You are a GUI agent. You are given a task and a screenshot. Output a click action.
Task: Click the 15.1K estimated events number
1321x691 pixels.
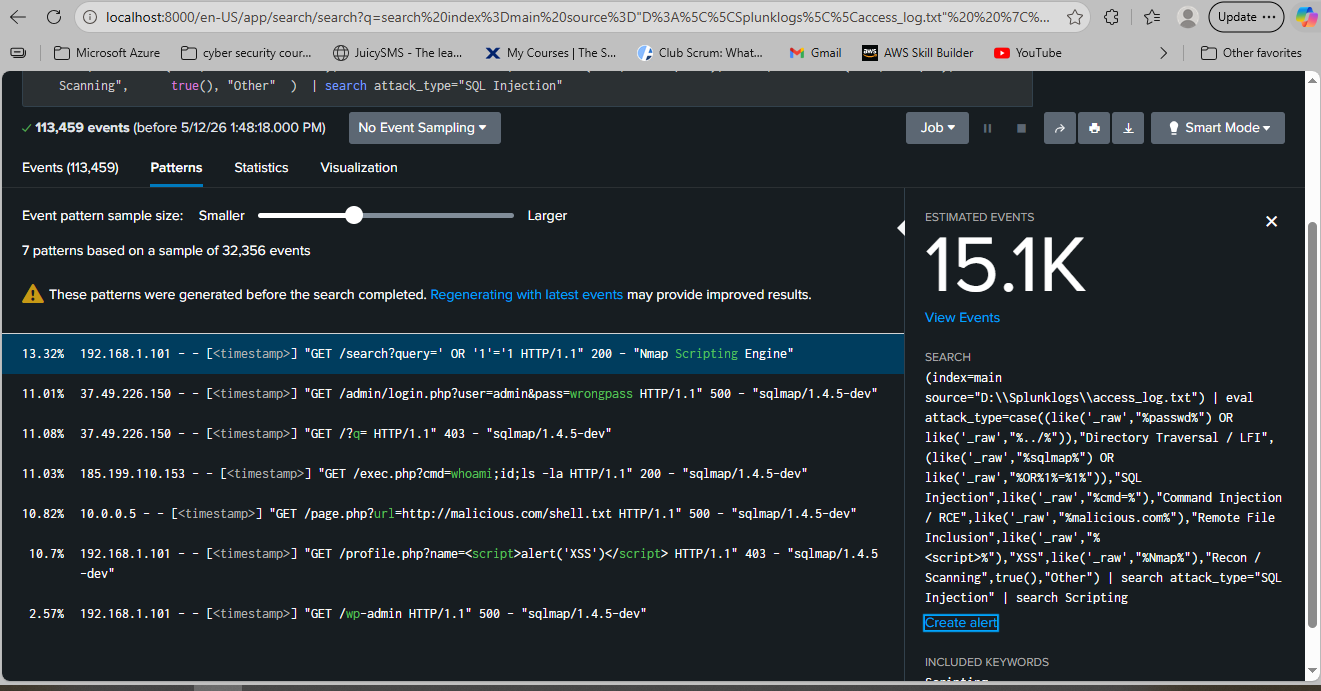point(1004,266)
